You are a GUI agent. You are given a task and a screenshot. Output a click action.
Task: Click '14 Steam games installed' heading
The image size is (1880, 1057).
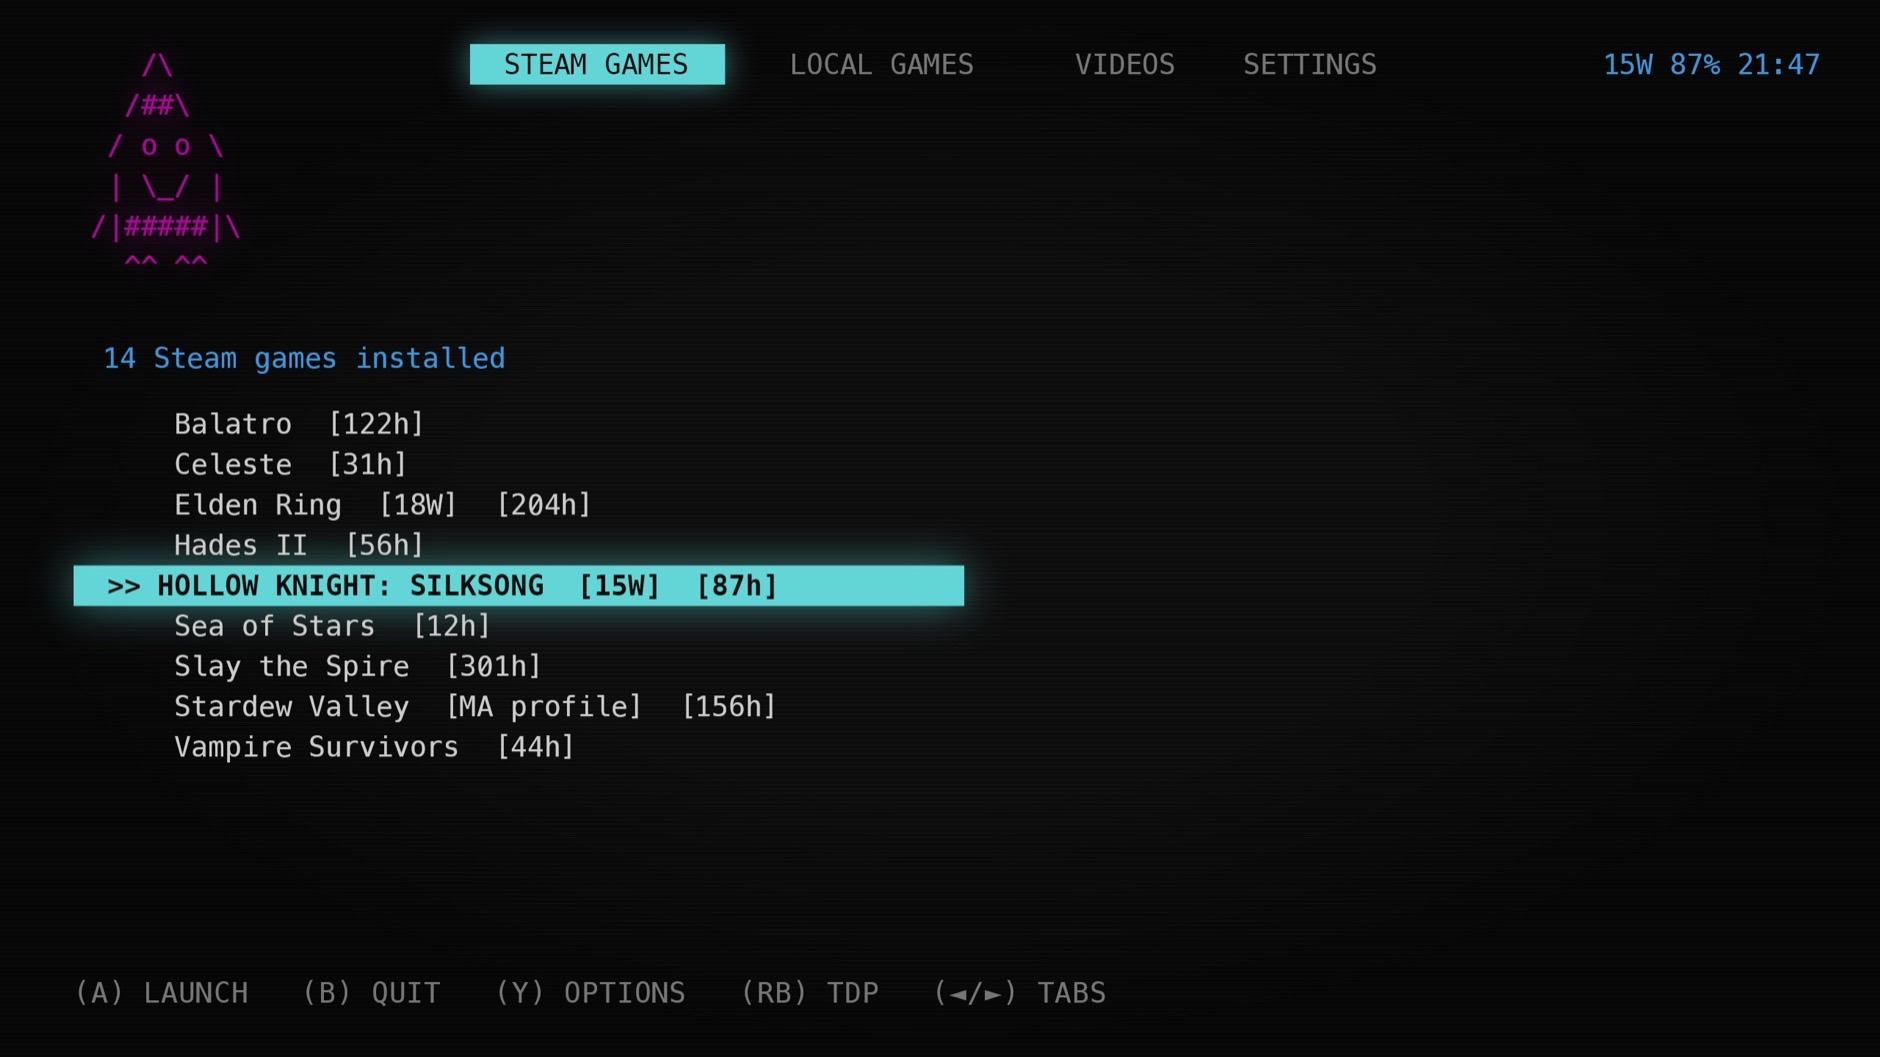pyautogui.click(x=304, y=358)
